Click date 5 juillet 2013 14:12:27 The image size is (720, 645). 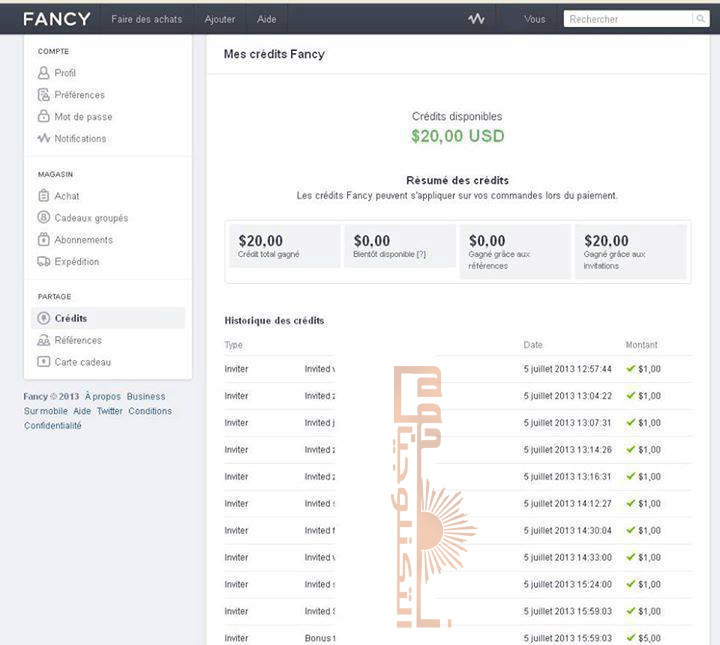click(x=568, y=504)
